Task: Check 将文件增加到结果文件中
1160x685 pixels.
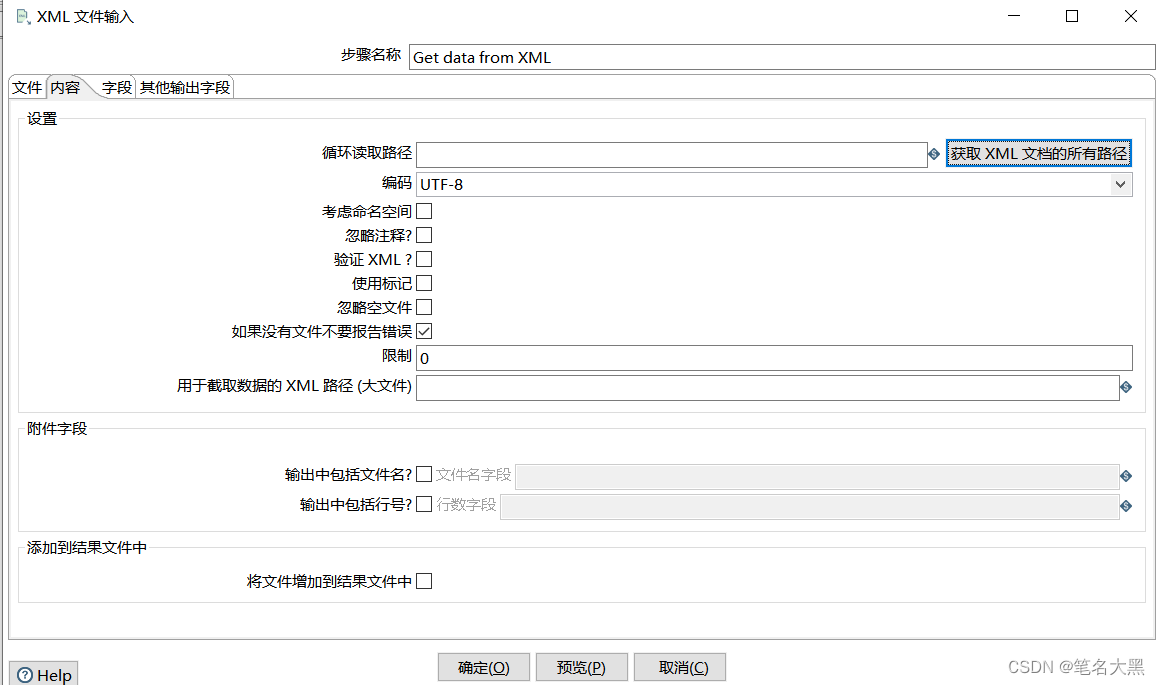Action: point(423,581)
